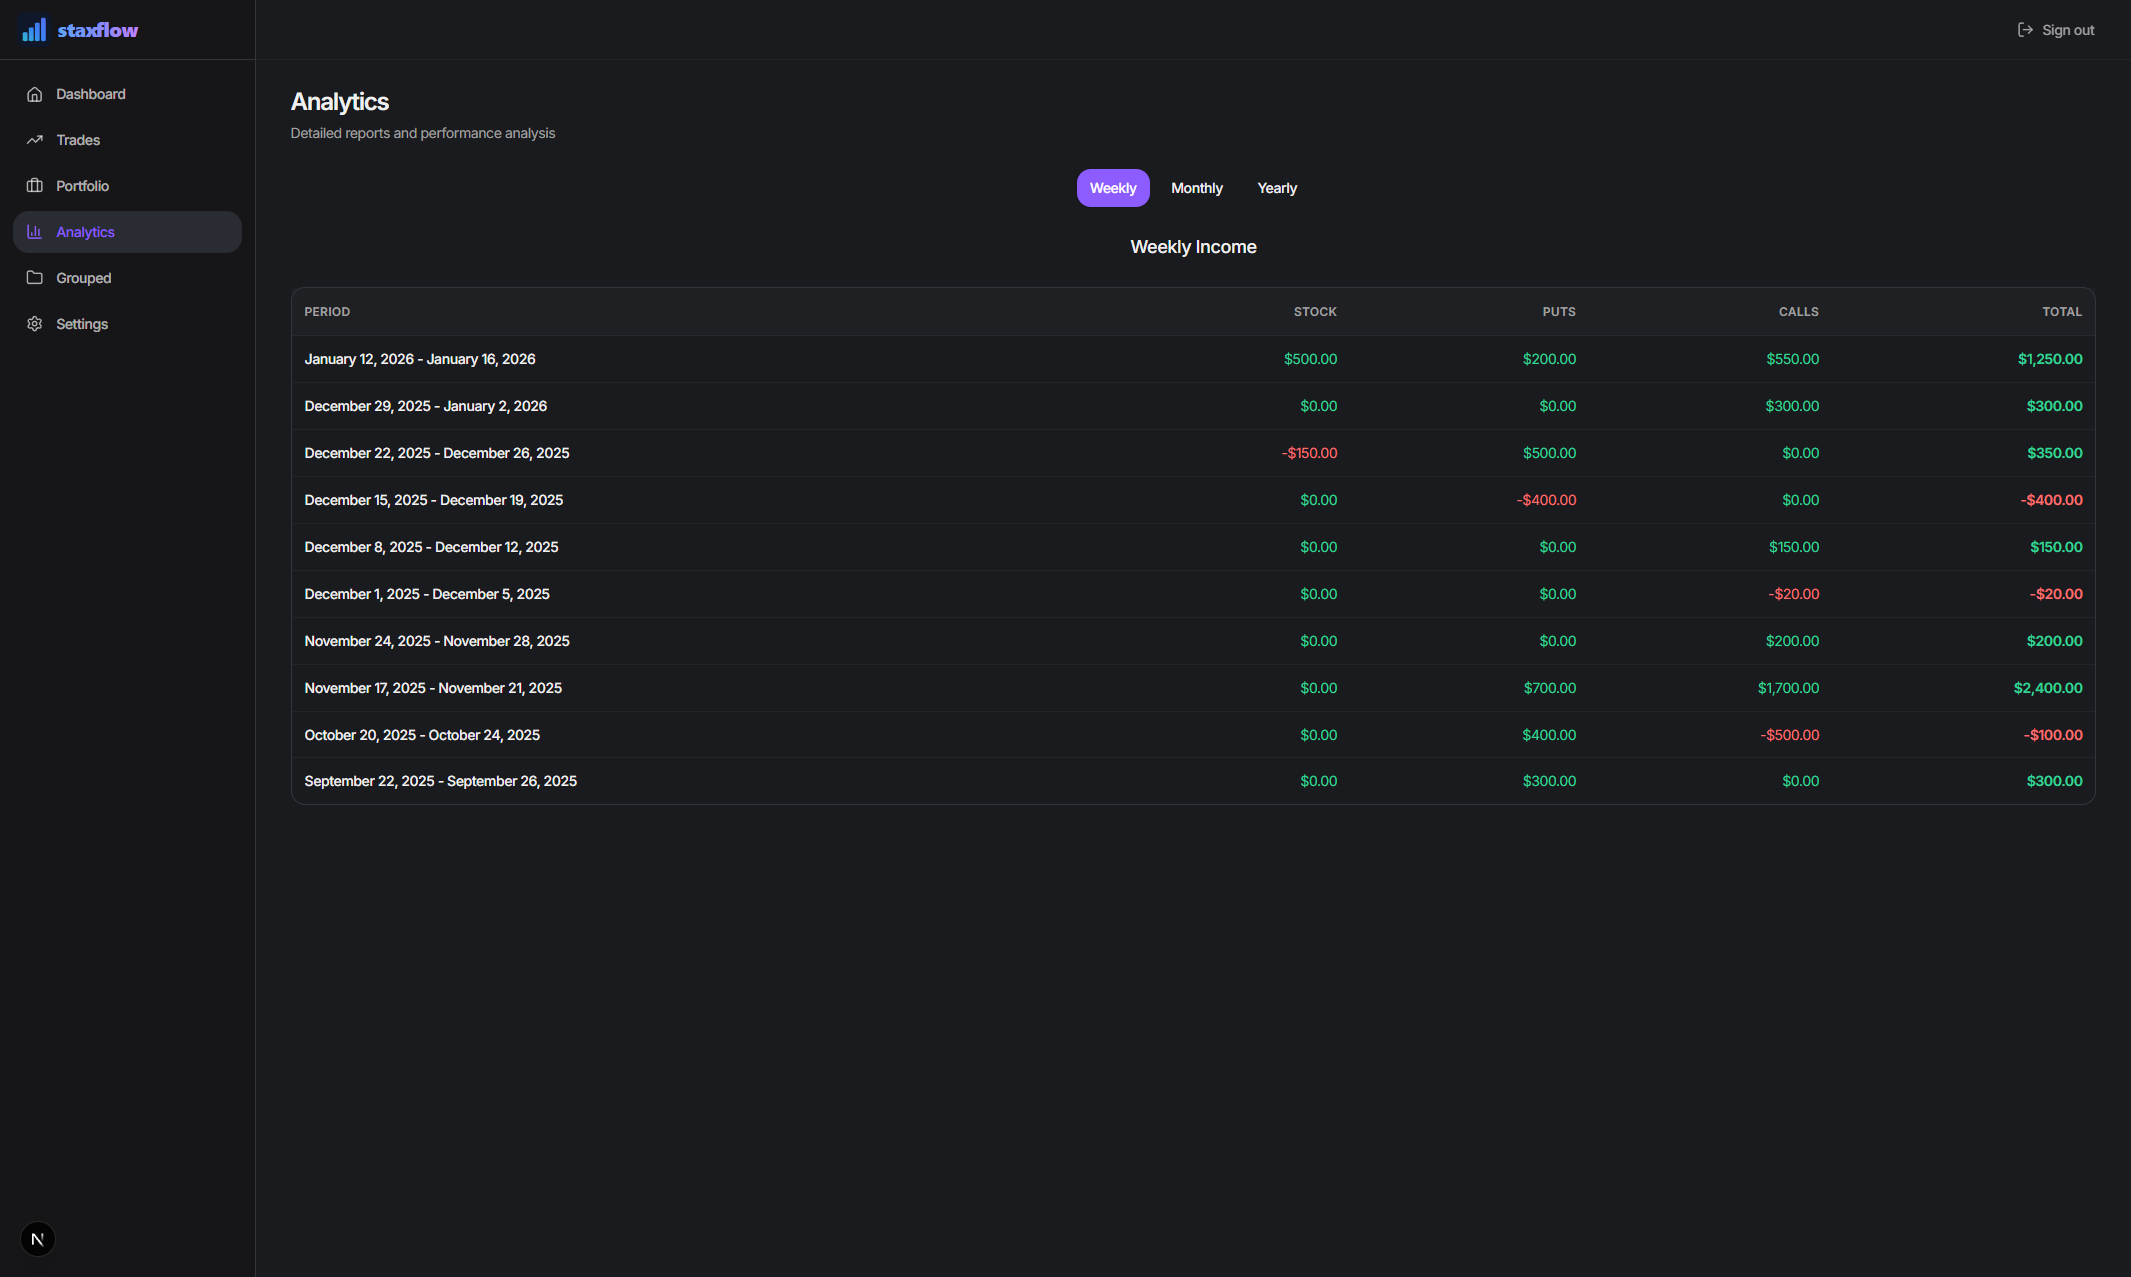
Task: Select the Weekly tab
Action: pos(1112,188)
